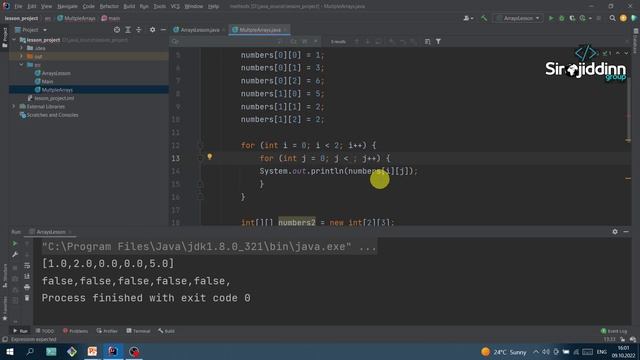Image resolution: width=640 pixels, height=360 pixels.
Task: Open the user account icon in toolbar
Action: 467,18
